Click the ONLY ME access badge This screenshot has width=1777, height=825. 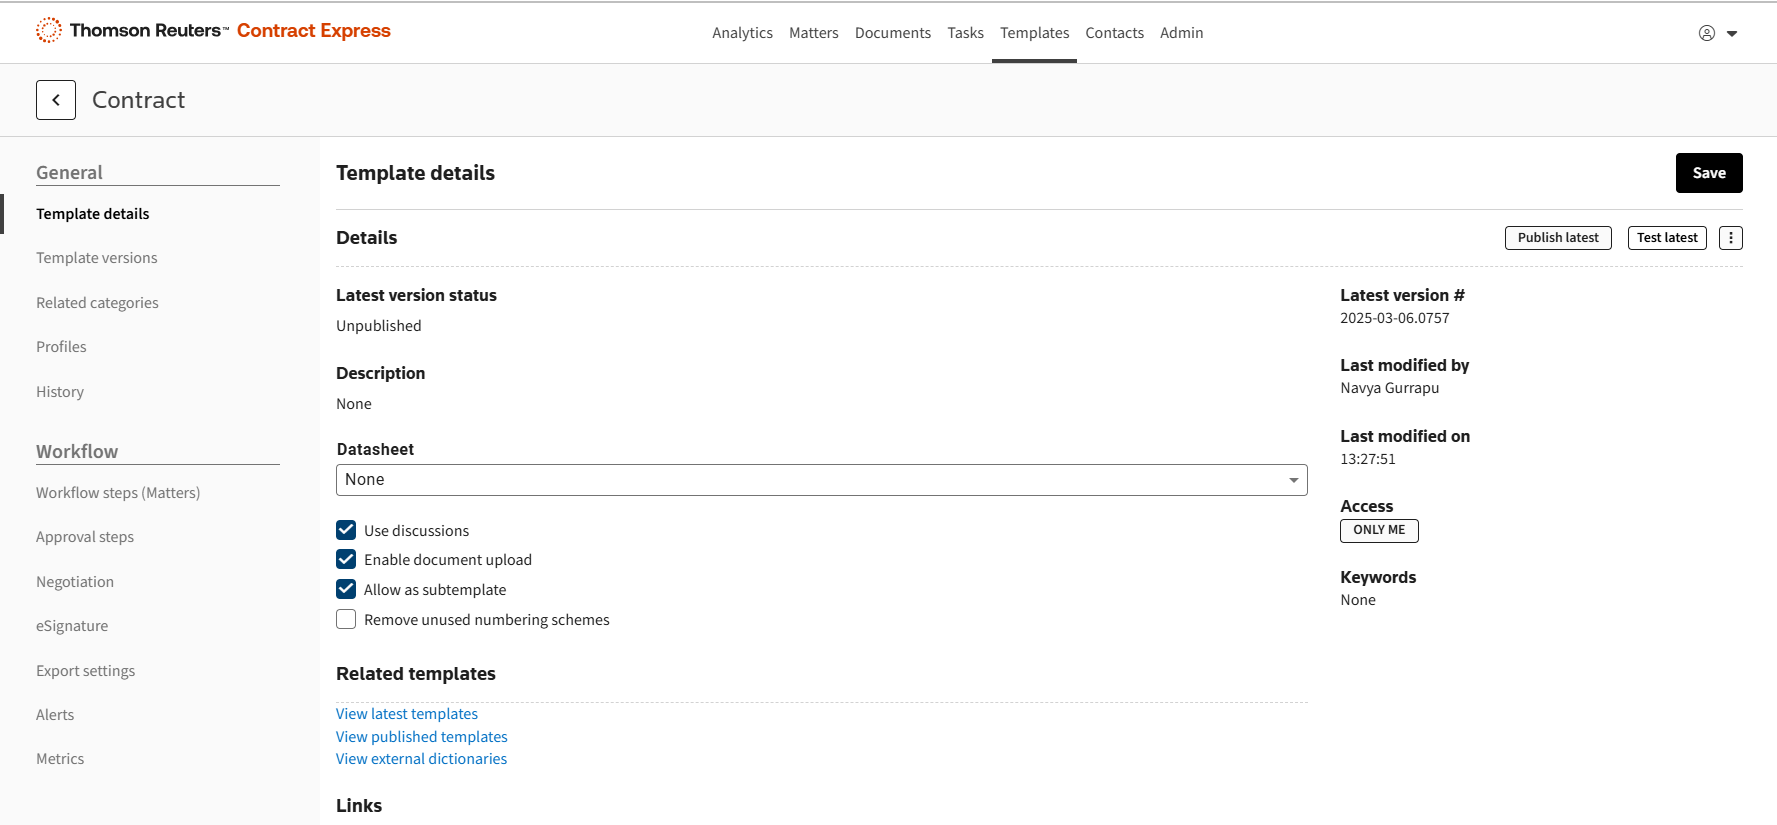(1378, 530)
